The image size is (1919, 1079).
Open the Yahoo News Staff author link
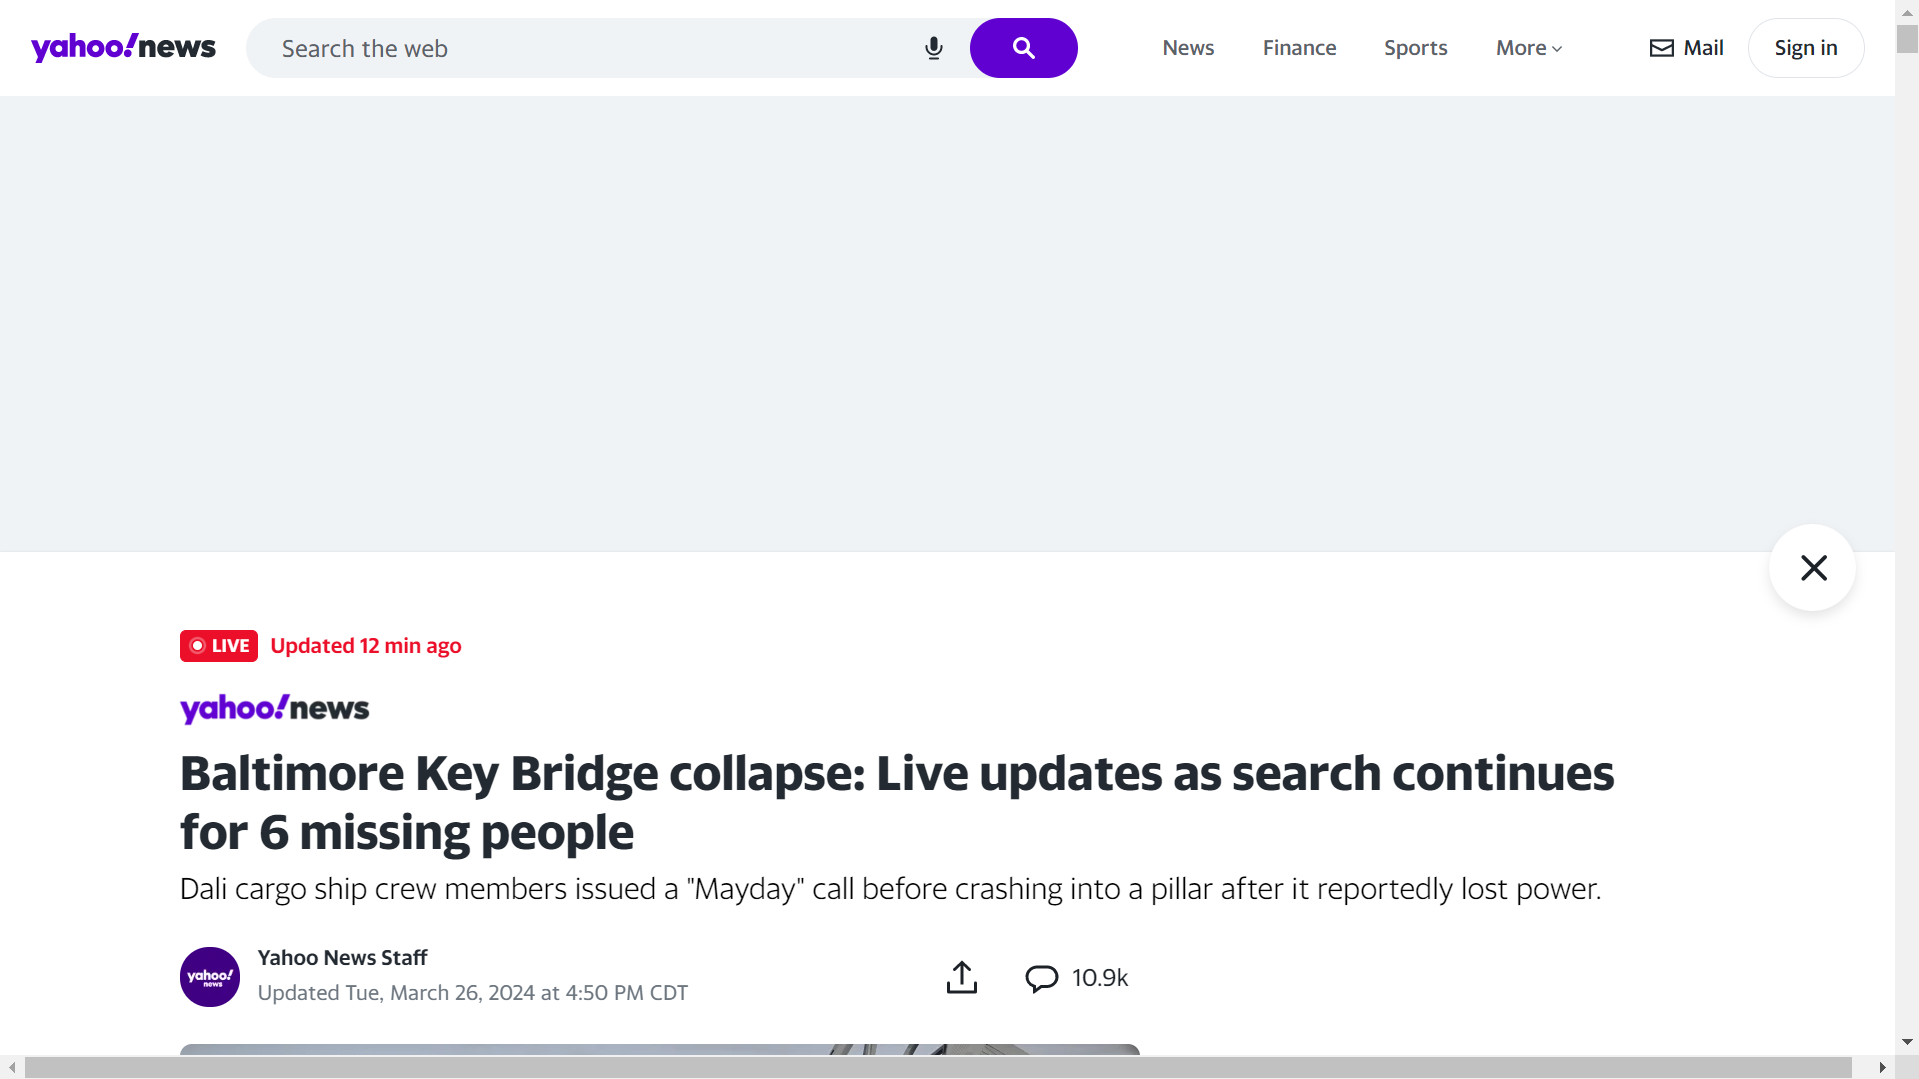point(342,958)
